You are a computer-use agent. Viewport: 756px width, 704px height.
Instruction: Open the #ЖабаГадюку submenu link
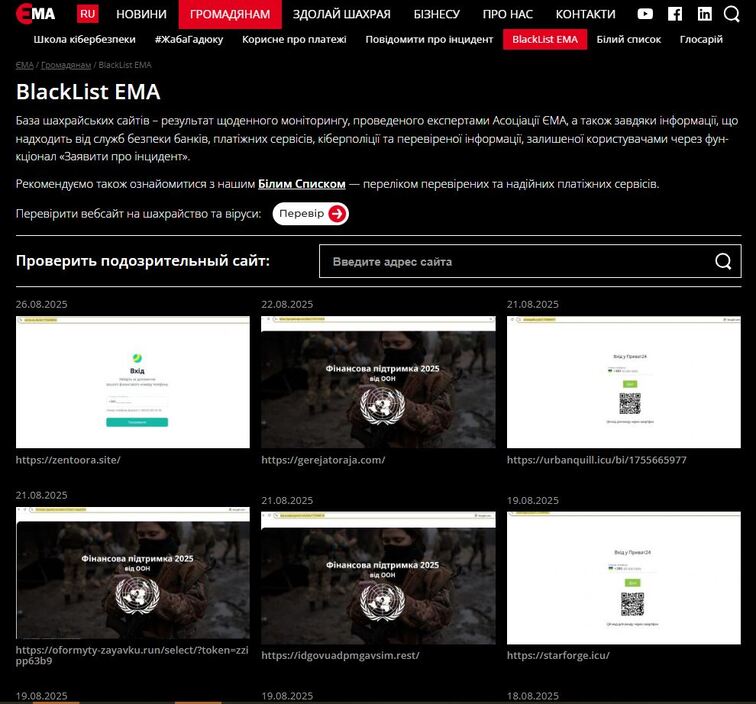pos(189,40)
